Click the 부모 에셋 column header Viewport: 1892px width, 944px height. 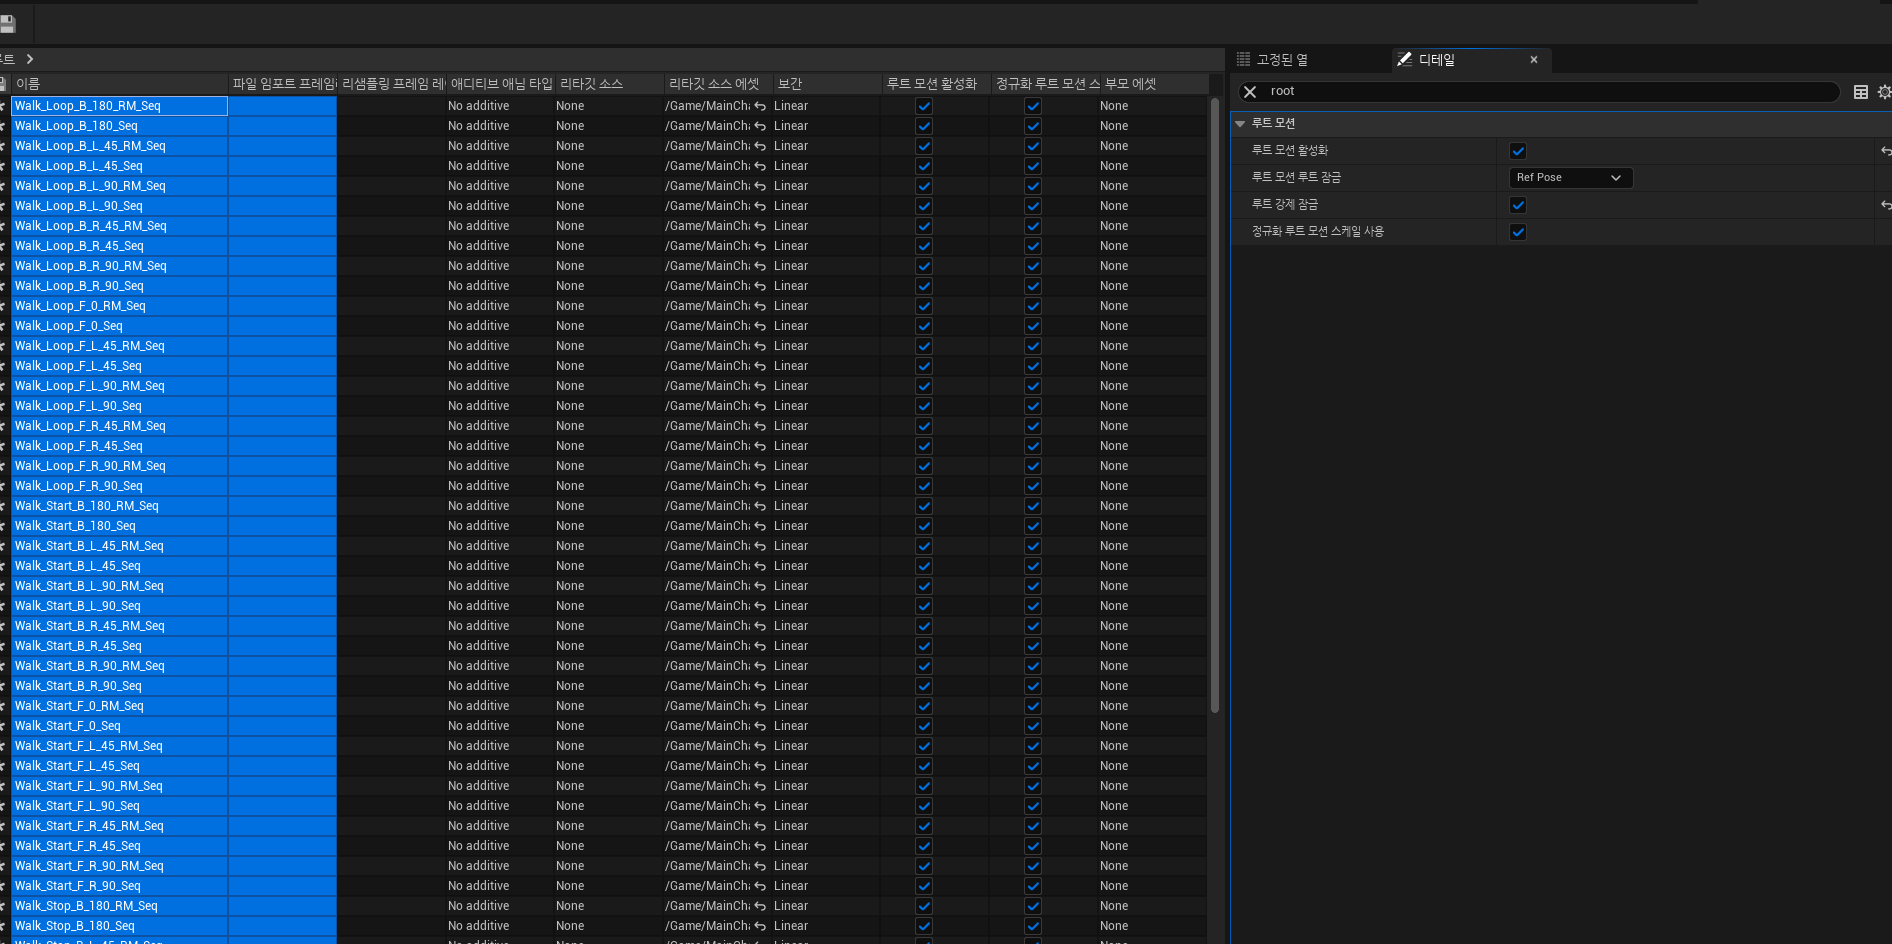tap(1154, 84)
